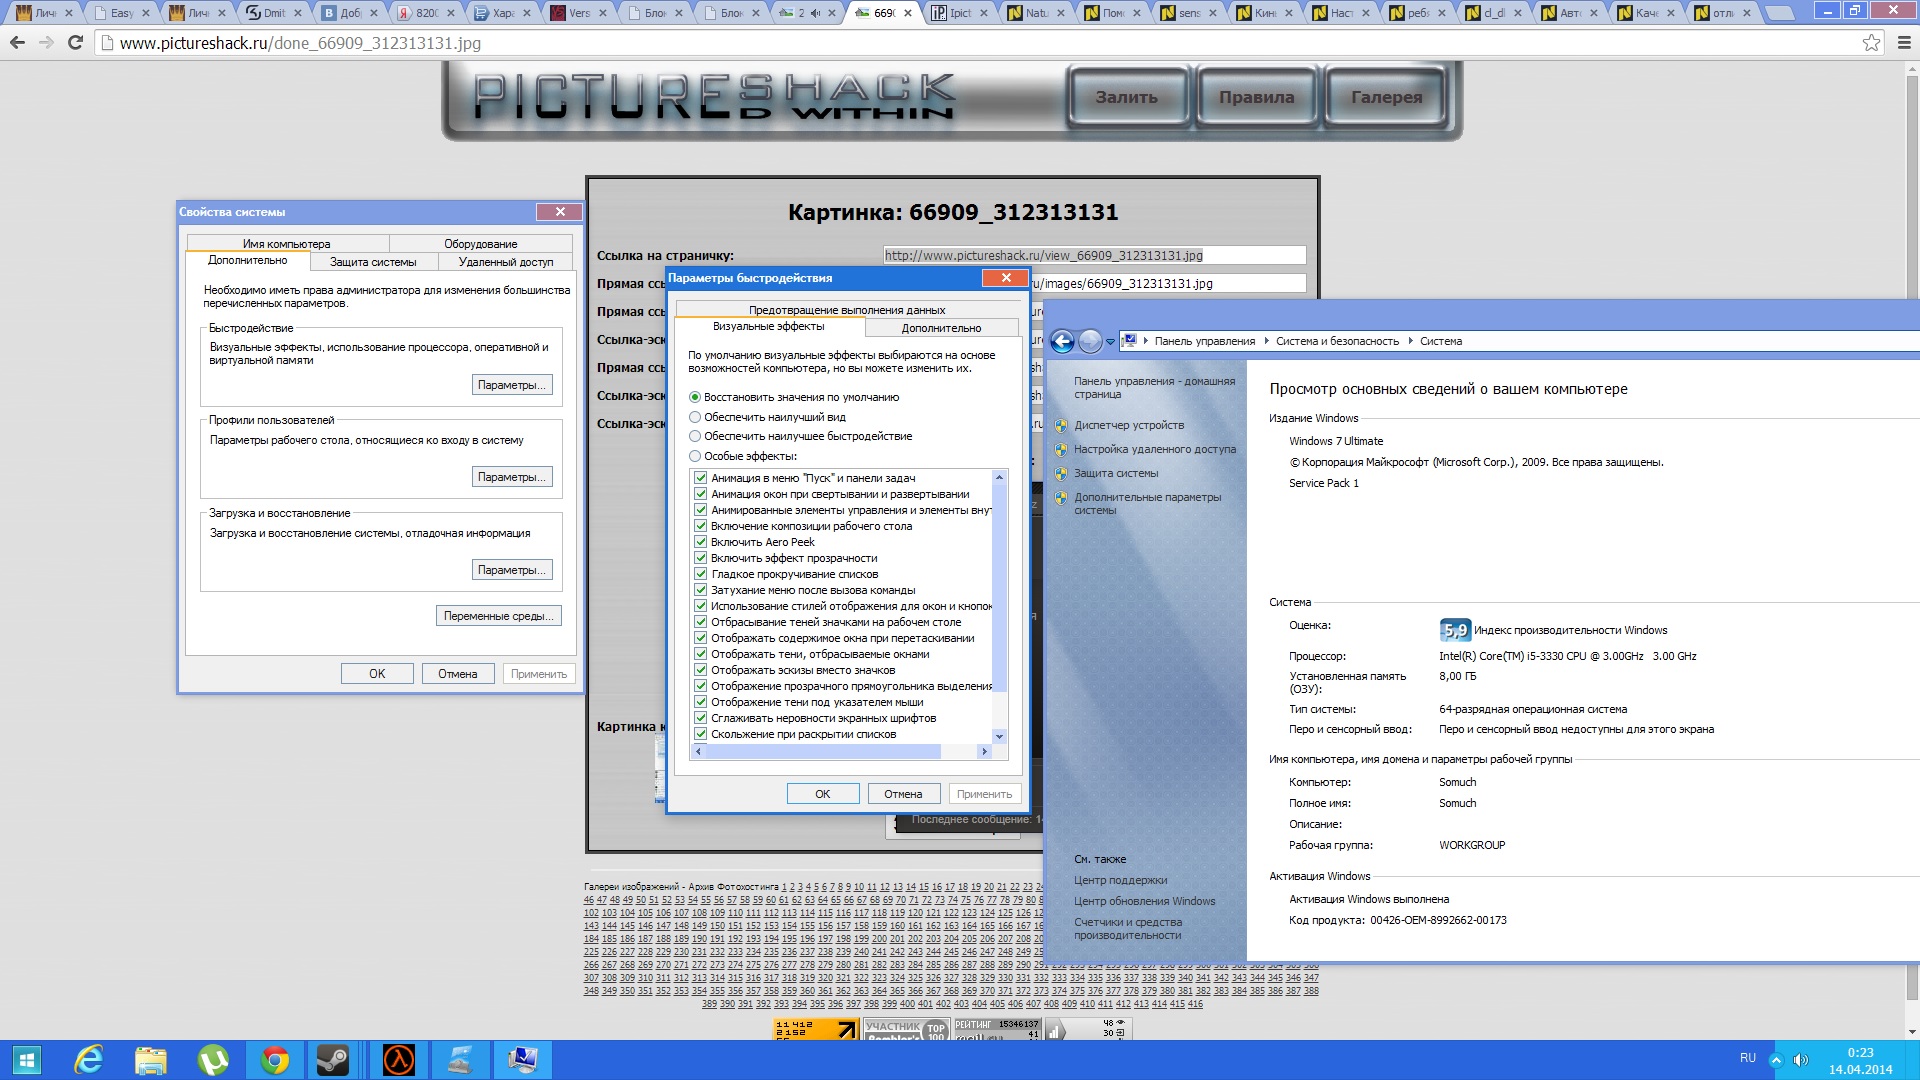Image resolution: width=1920 pixels, height=1080 pixels.
Task: Open the Chrome hamburger menu
Action: (x=1904, y=43)
